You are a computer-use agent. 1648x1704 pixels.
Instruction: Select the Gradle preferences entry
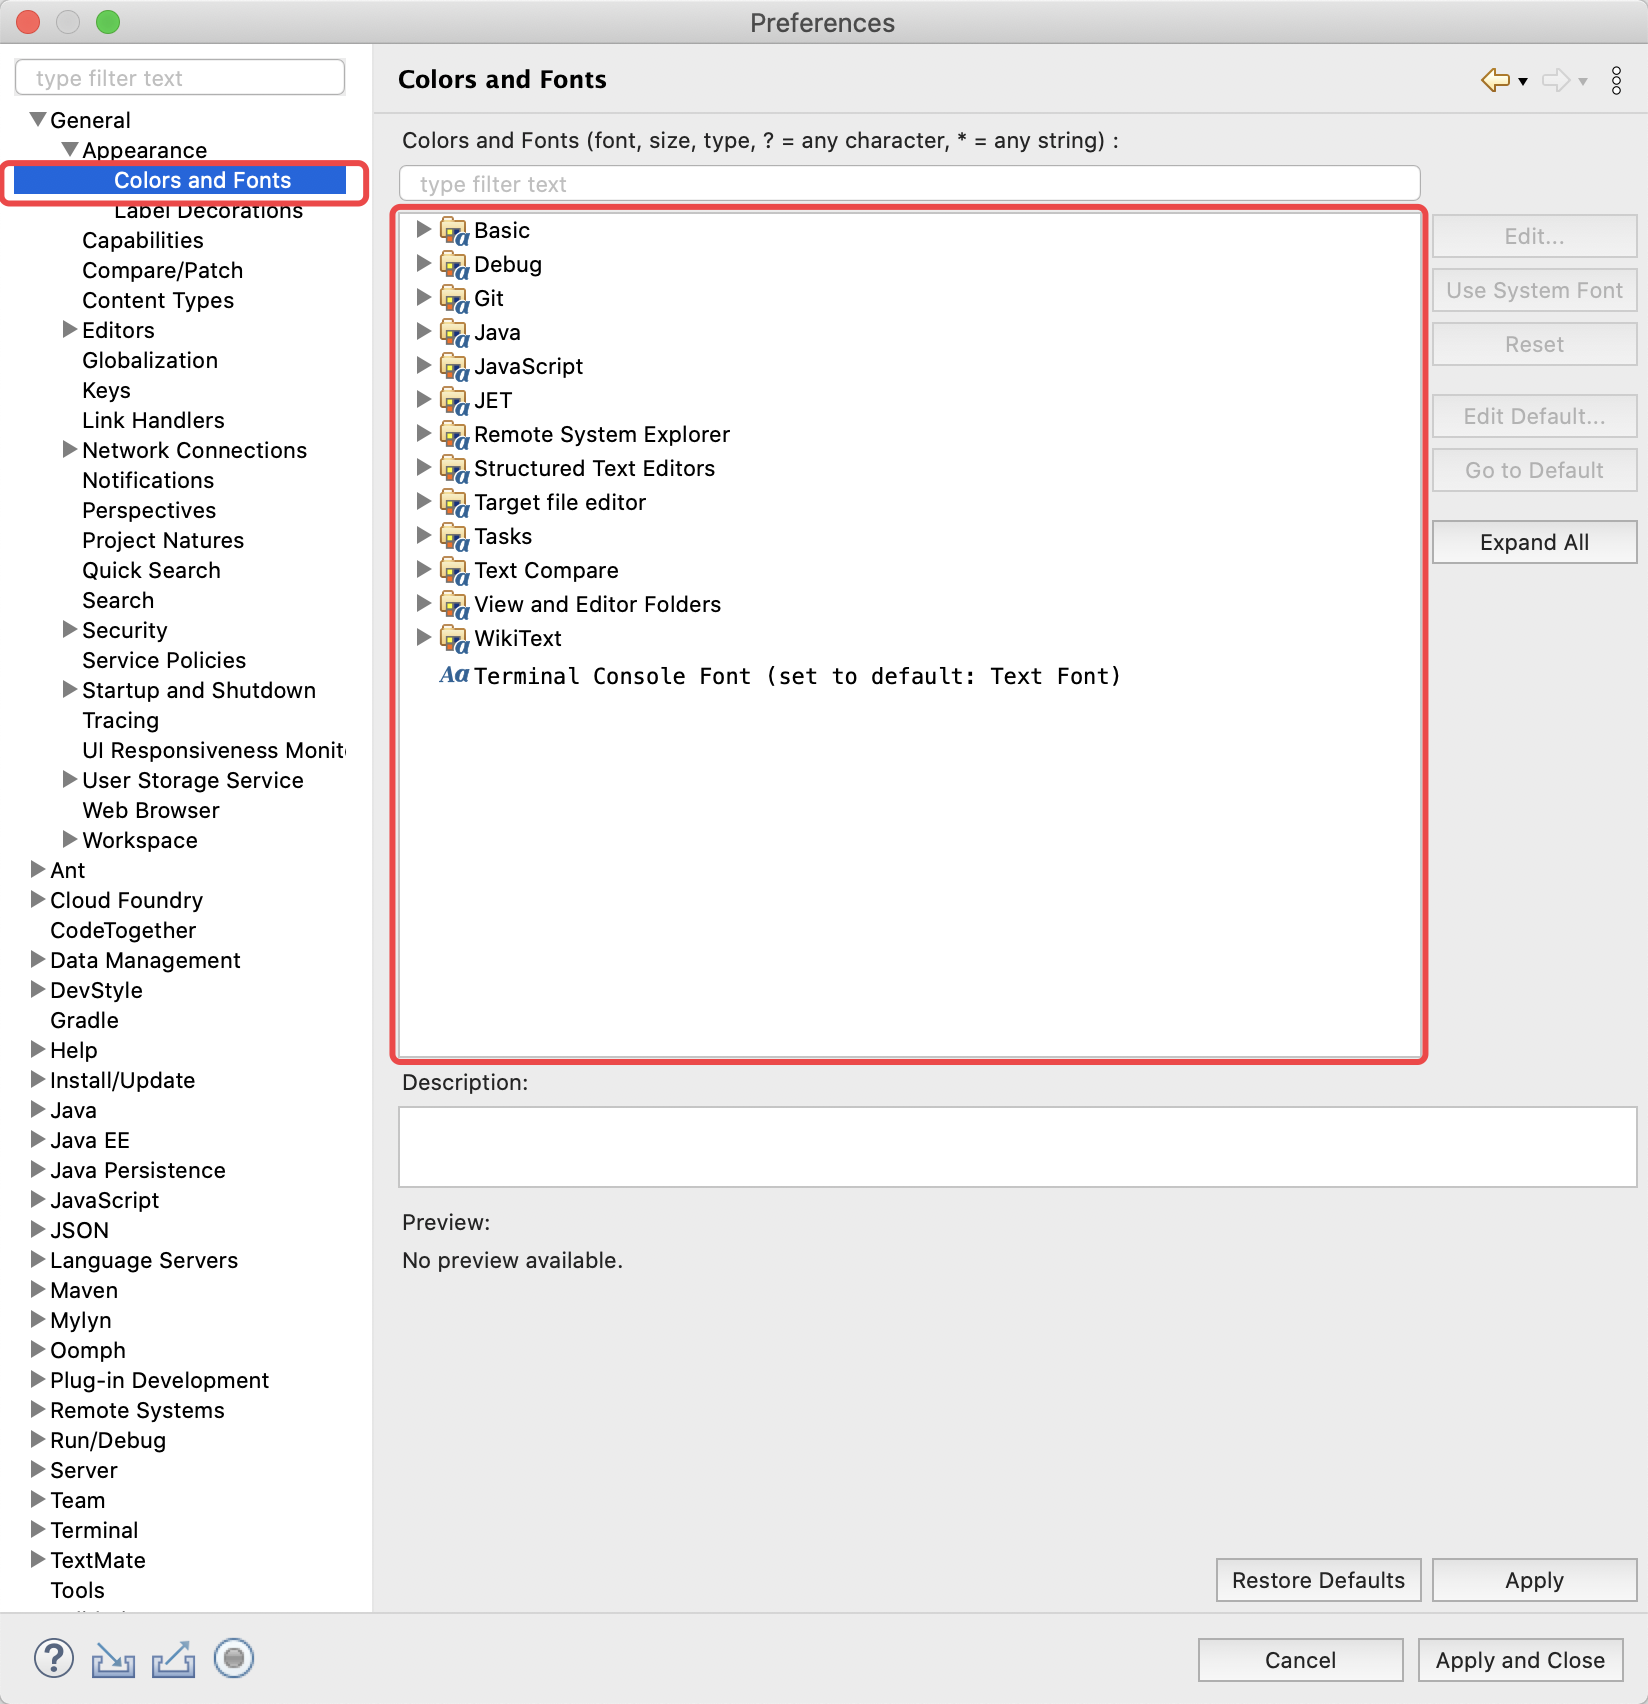point(84,1021)
